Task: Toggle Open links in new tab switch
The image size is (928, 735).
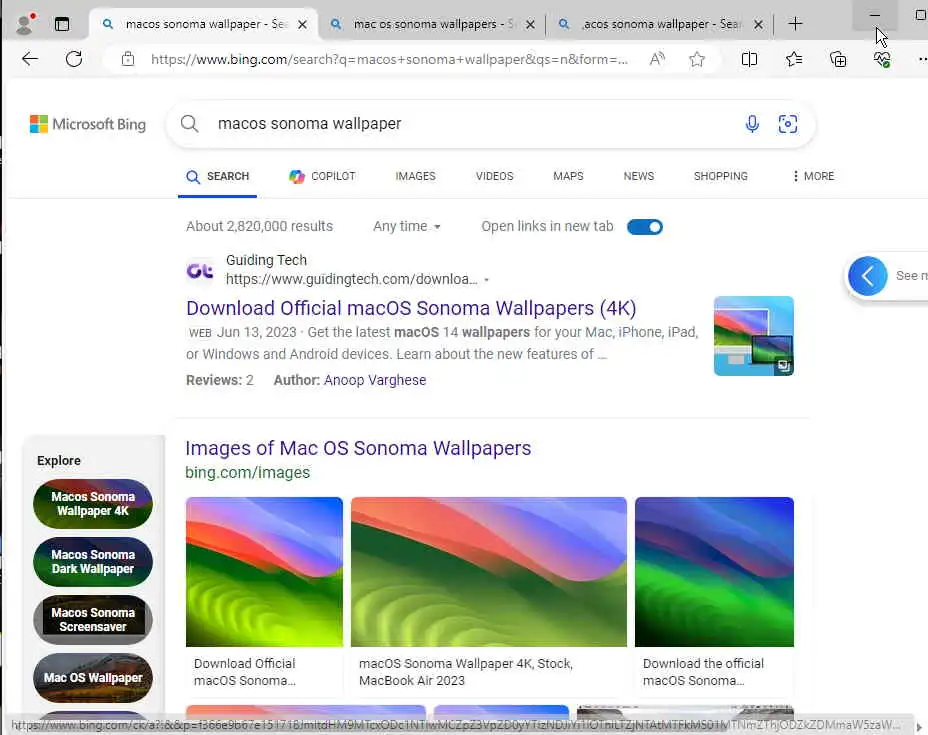Action: (645, 227)
